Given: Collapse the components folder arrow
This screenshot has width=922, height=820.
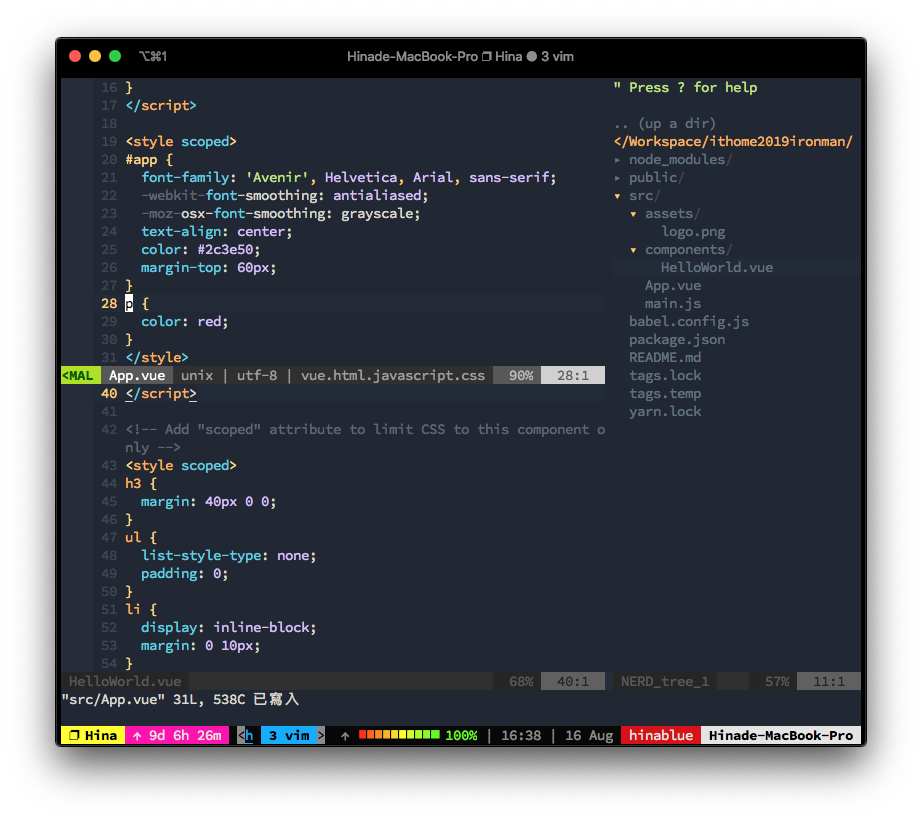Looking at the screenshot, I should click(x=633, y=250).
